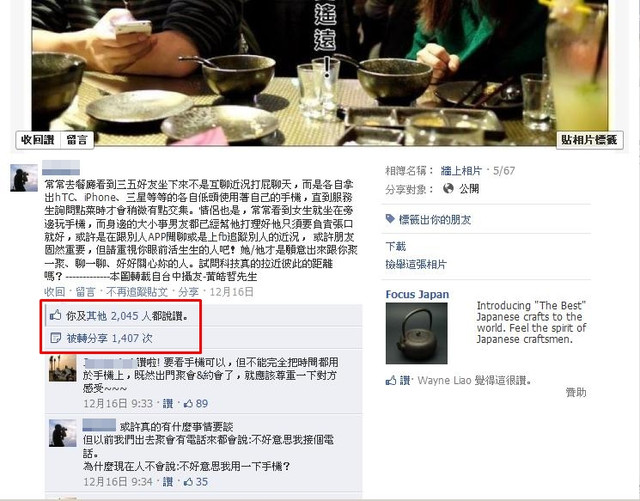
Task: Click the tag icon beside 標籤出你的朋友
Action: click(x=390, y=219)
